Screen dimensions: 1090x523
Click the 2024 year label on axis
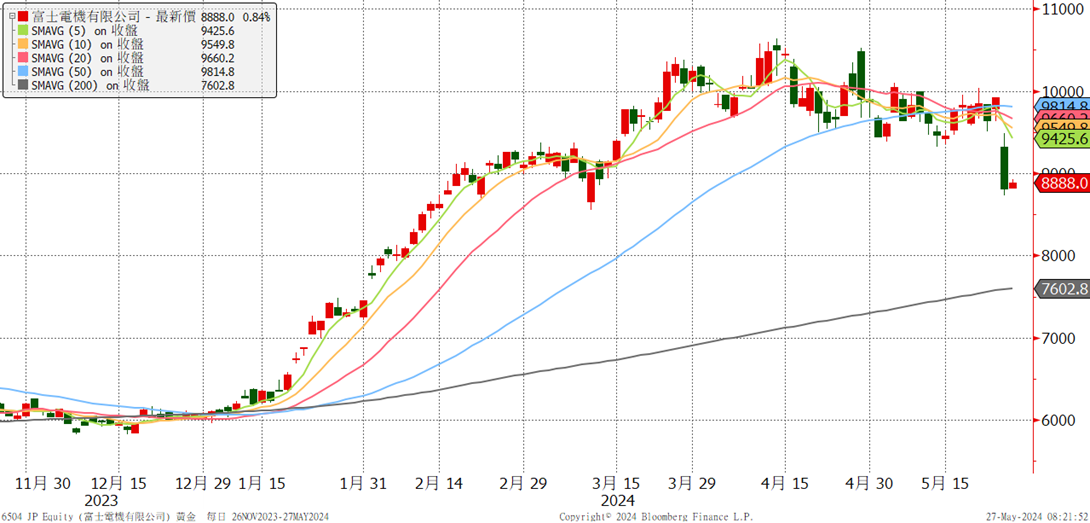point(620,500)
